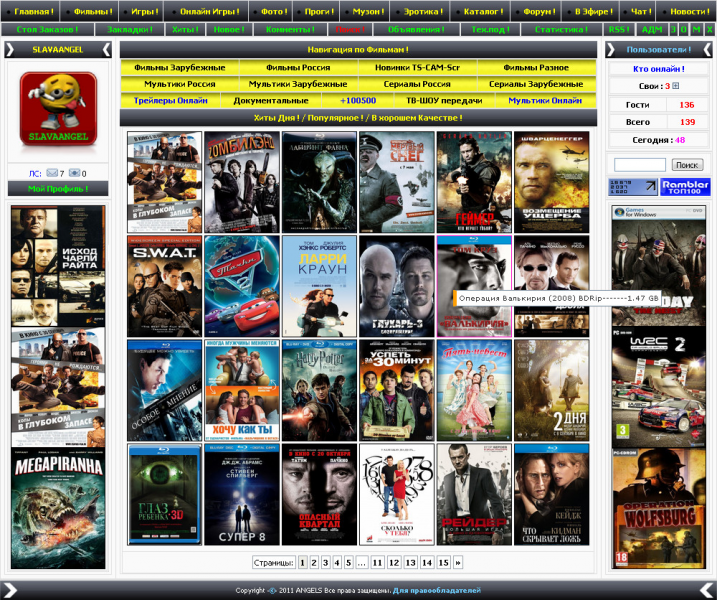The width and height of the screenshot is (717, 600).
Task: Open the RSS feed link
Action: click(x=619, y=29)
